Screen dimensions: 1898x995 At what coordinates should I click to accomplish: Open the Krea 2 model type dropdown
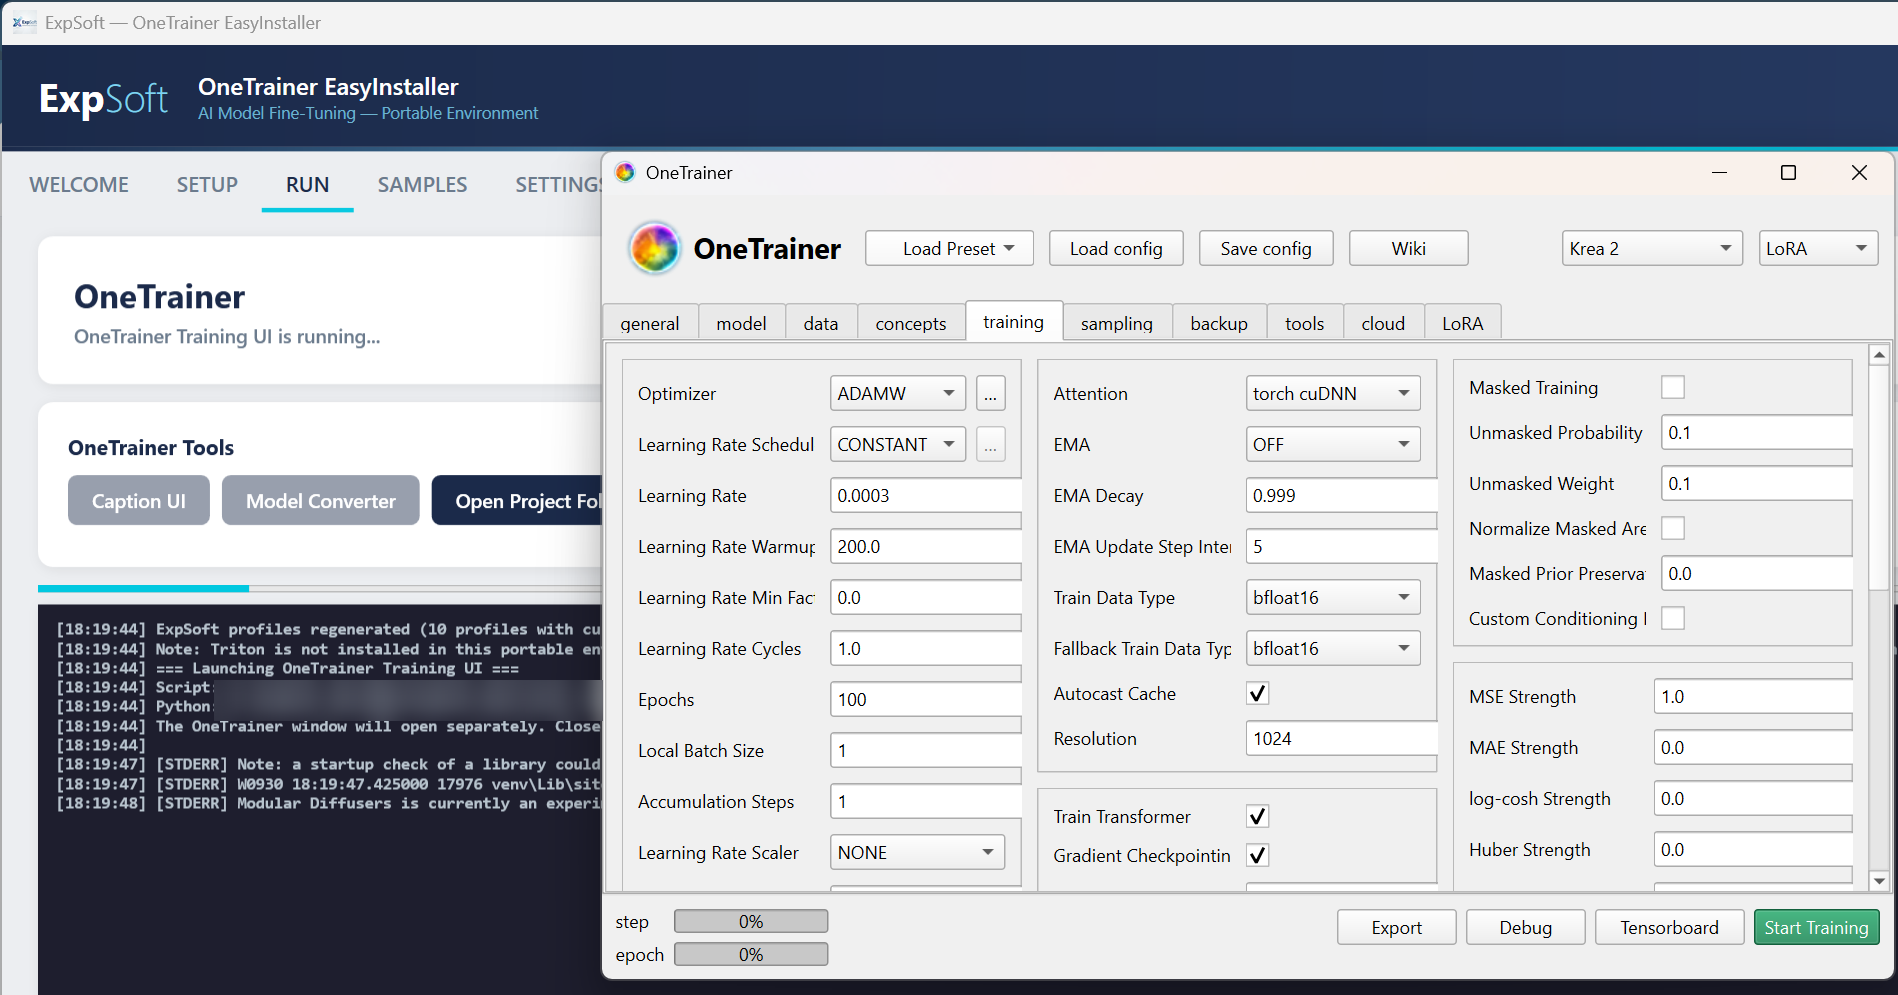(x=1652, y=248)
